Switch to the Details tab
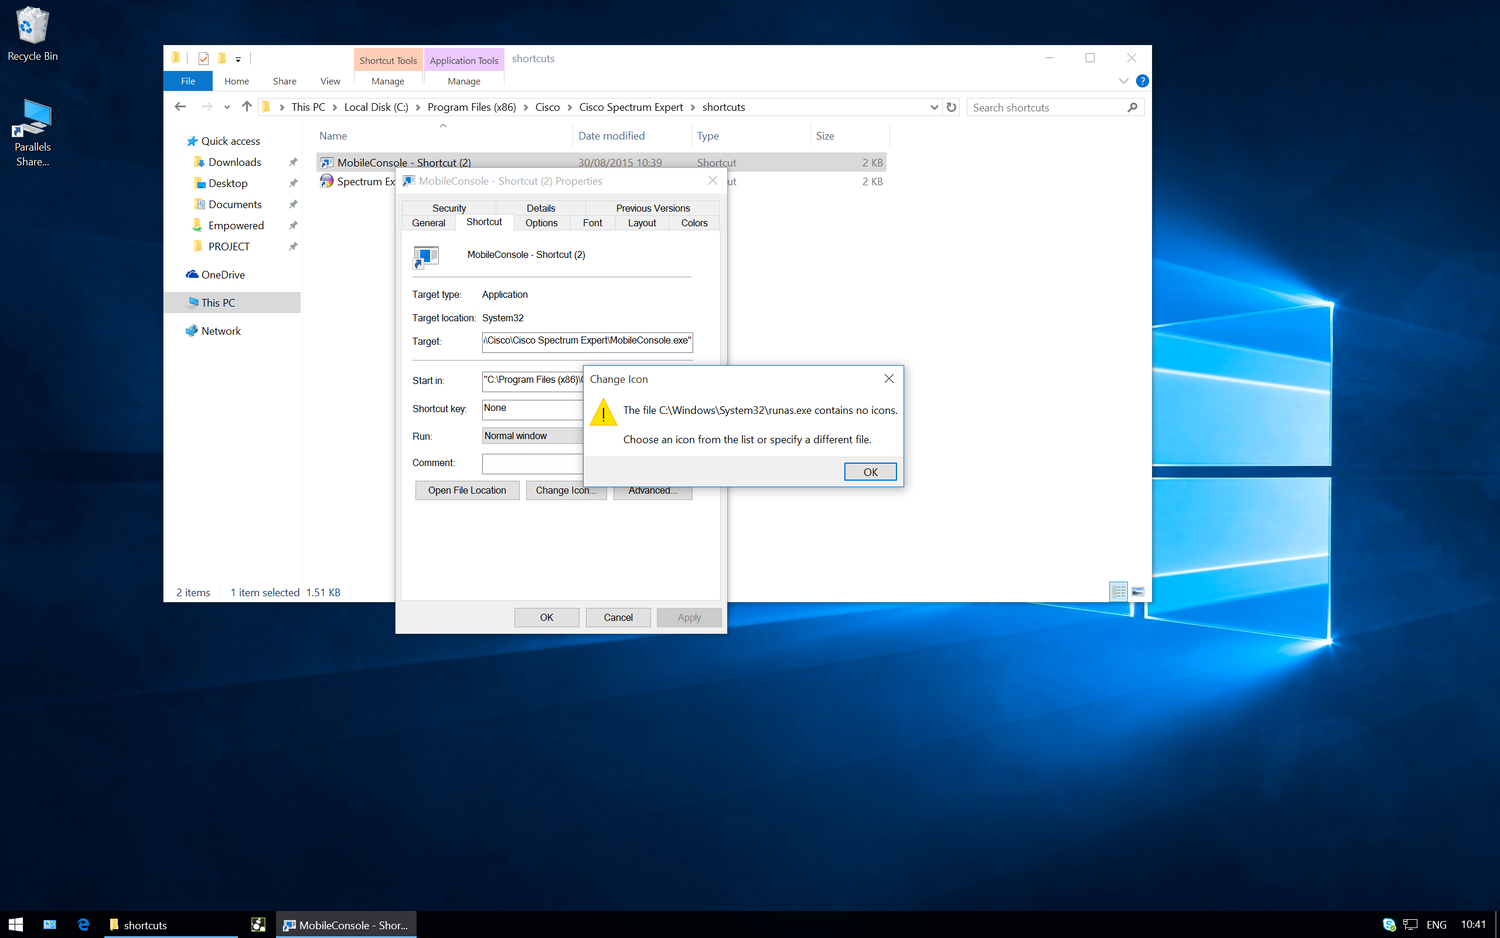 [541, 208]
